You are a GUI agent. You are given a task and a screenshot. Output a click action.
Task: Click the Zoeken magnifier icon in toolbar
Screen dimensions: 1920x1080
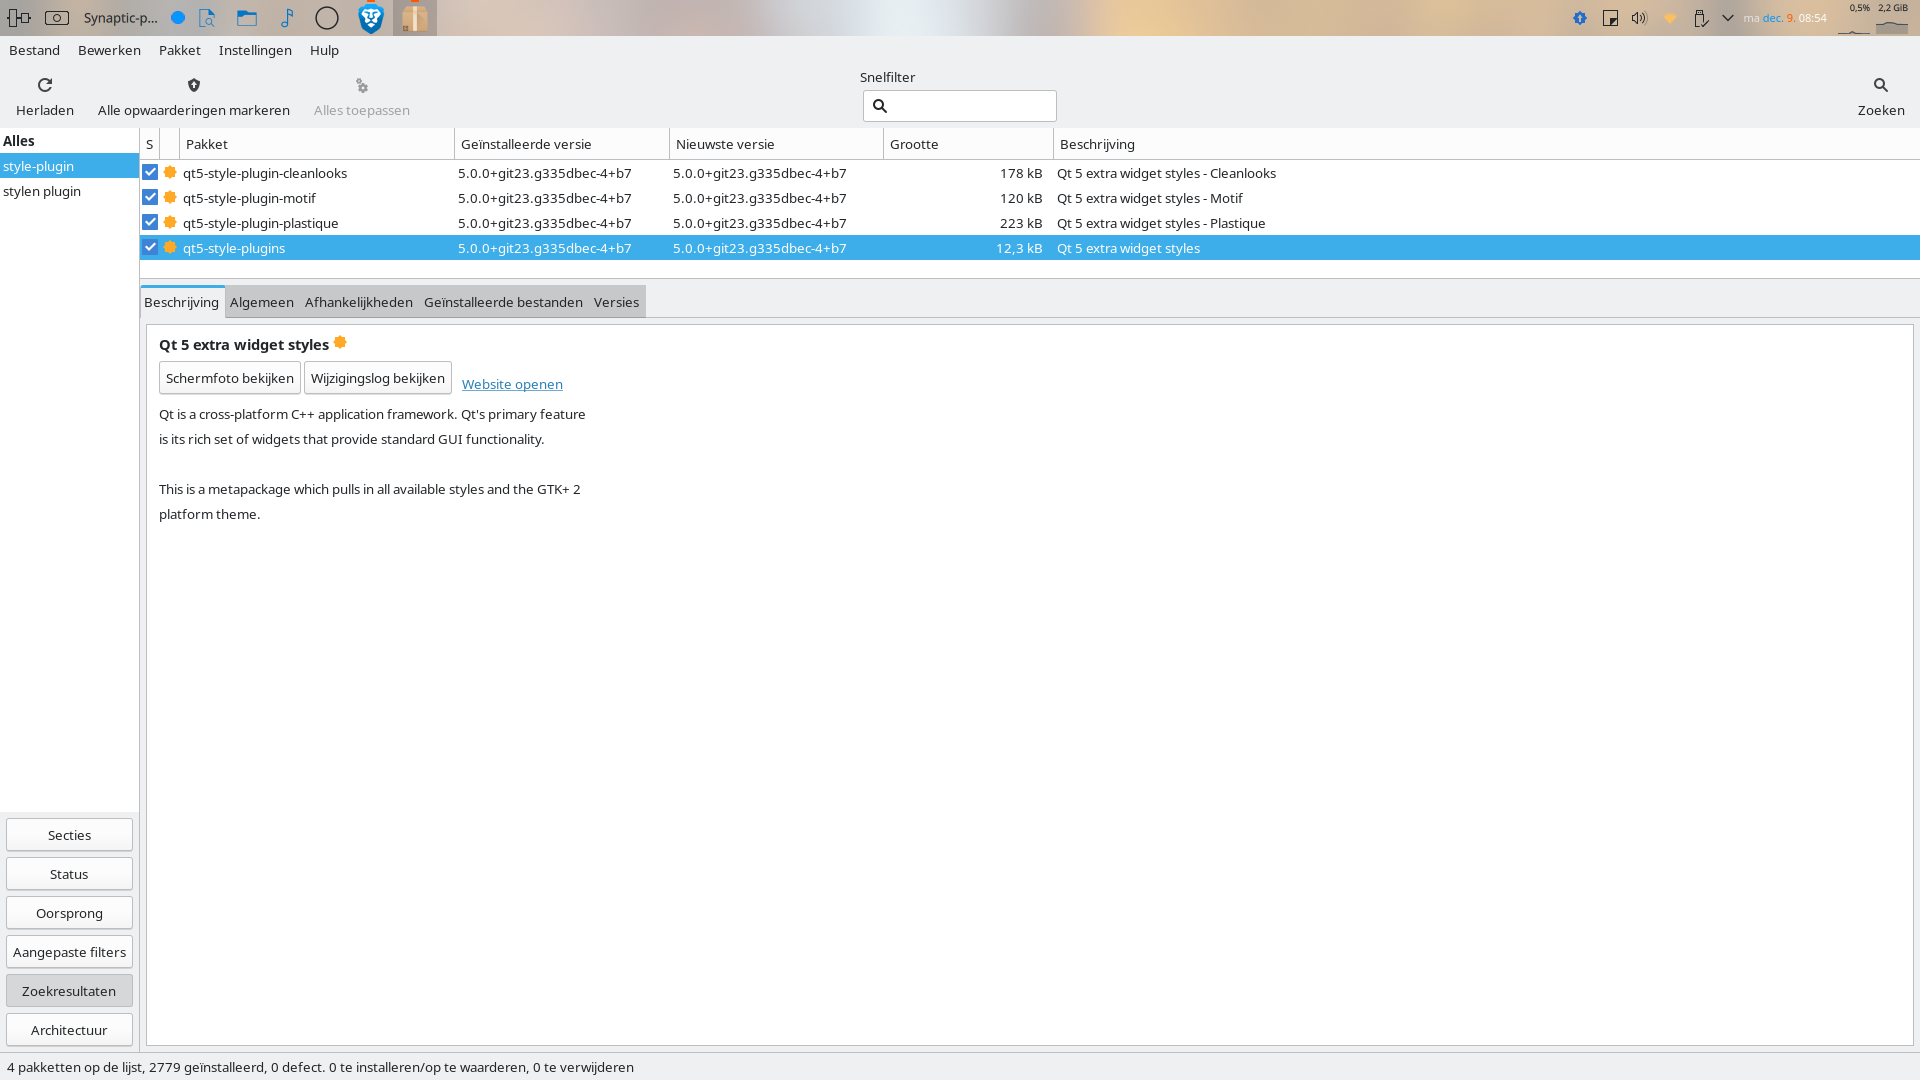[1881, 85]
